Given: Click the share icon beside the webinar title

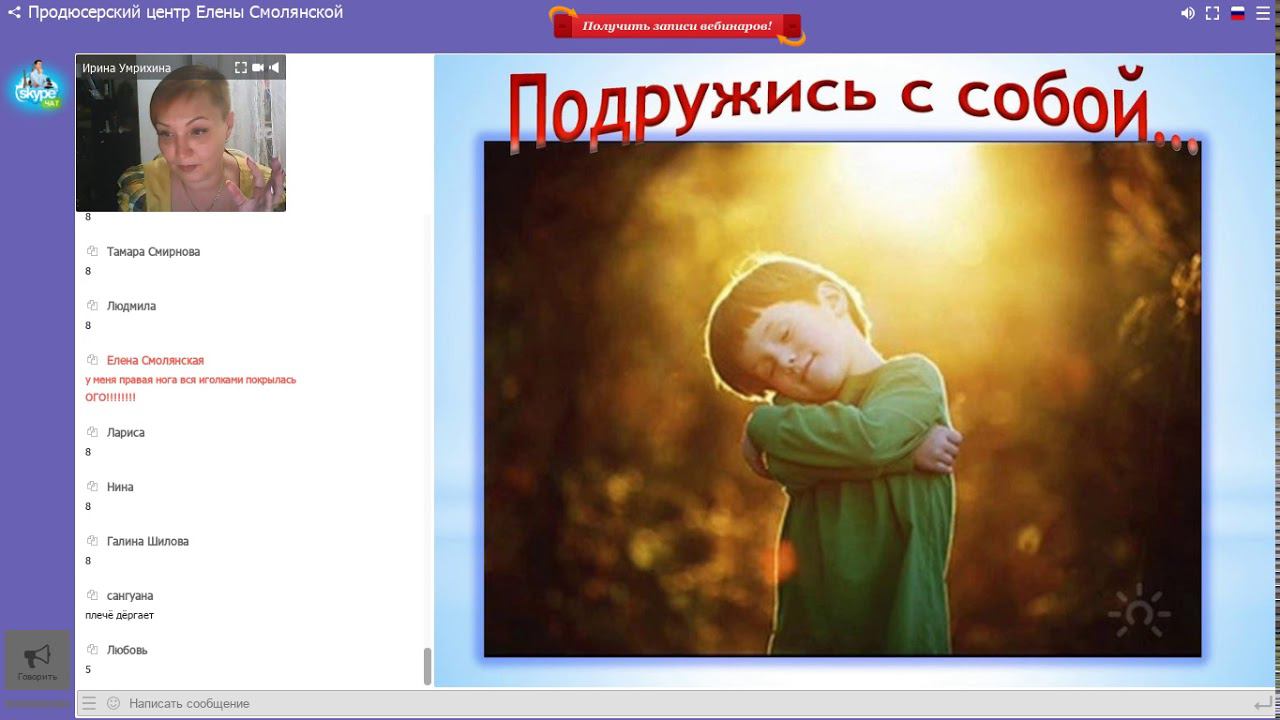Looking at the screenshot, I should point(14,13).
